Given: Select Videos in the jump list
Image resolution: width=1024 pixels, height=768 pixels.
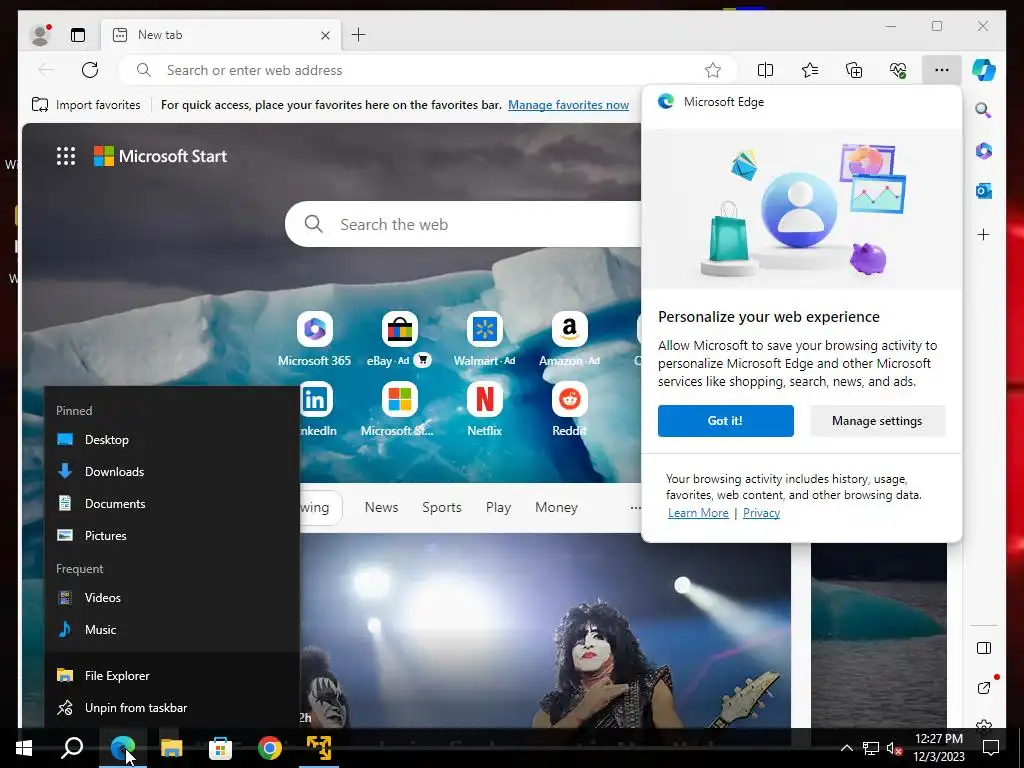Looking at the screenshot, I should [172, 598].
